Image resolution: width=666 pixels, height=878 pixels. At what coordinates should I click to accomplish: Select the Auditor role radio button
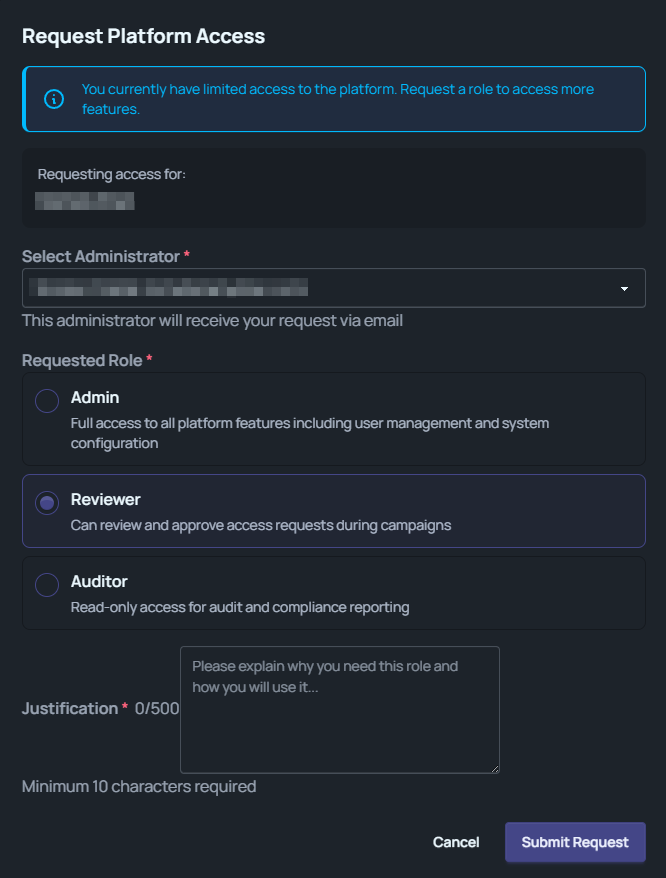click(x=46, y=584)
